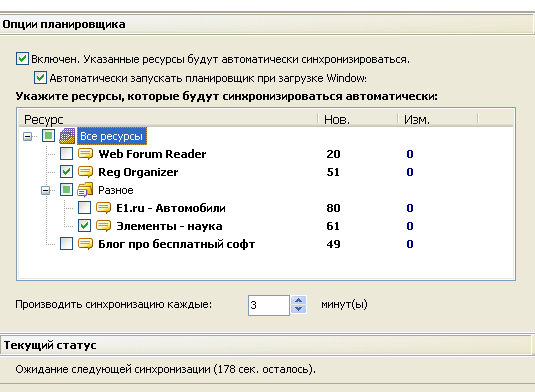
Task: Check the Web Forum Reader checkbox
Action: pyautogui.click(x=66, y=154)
